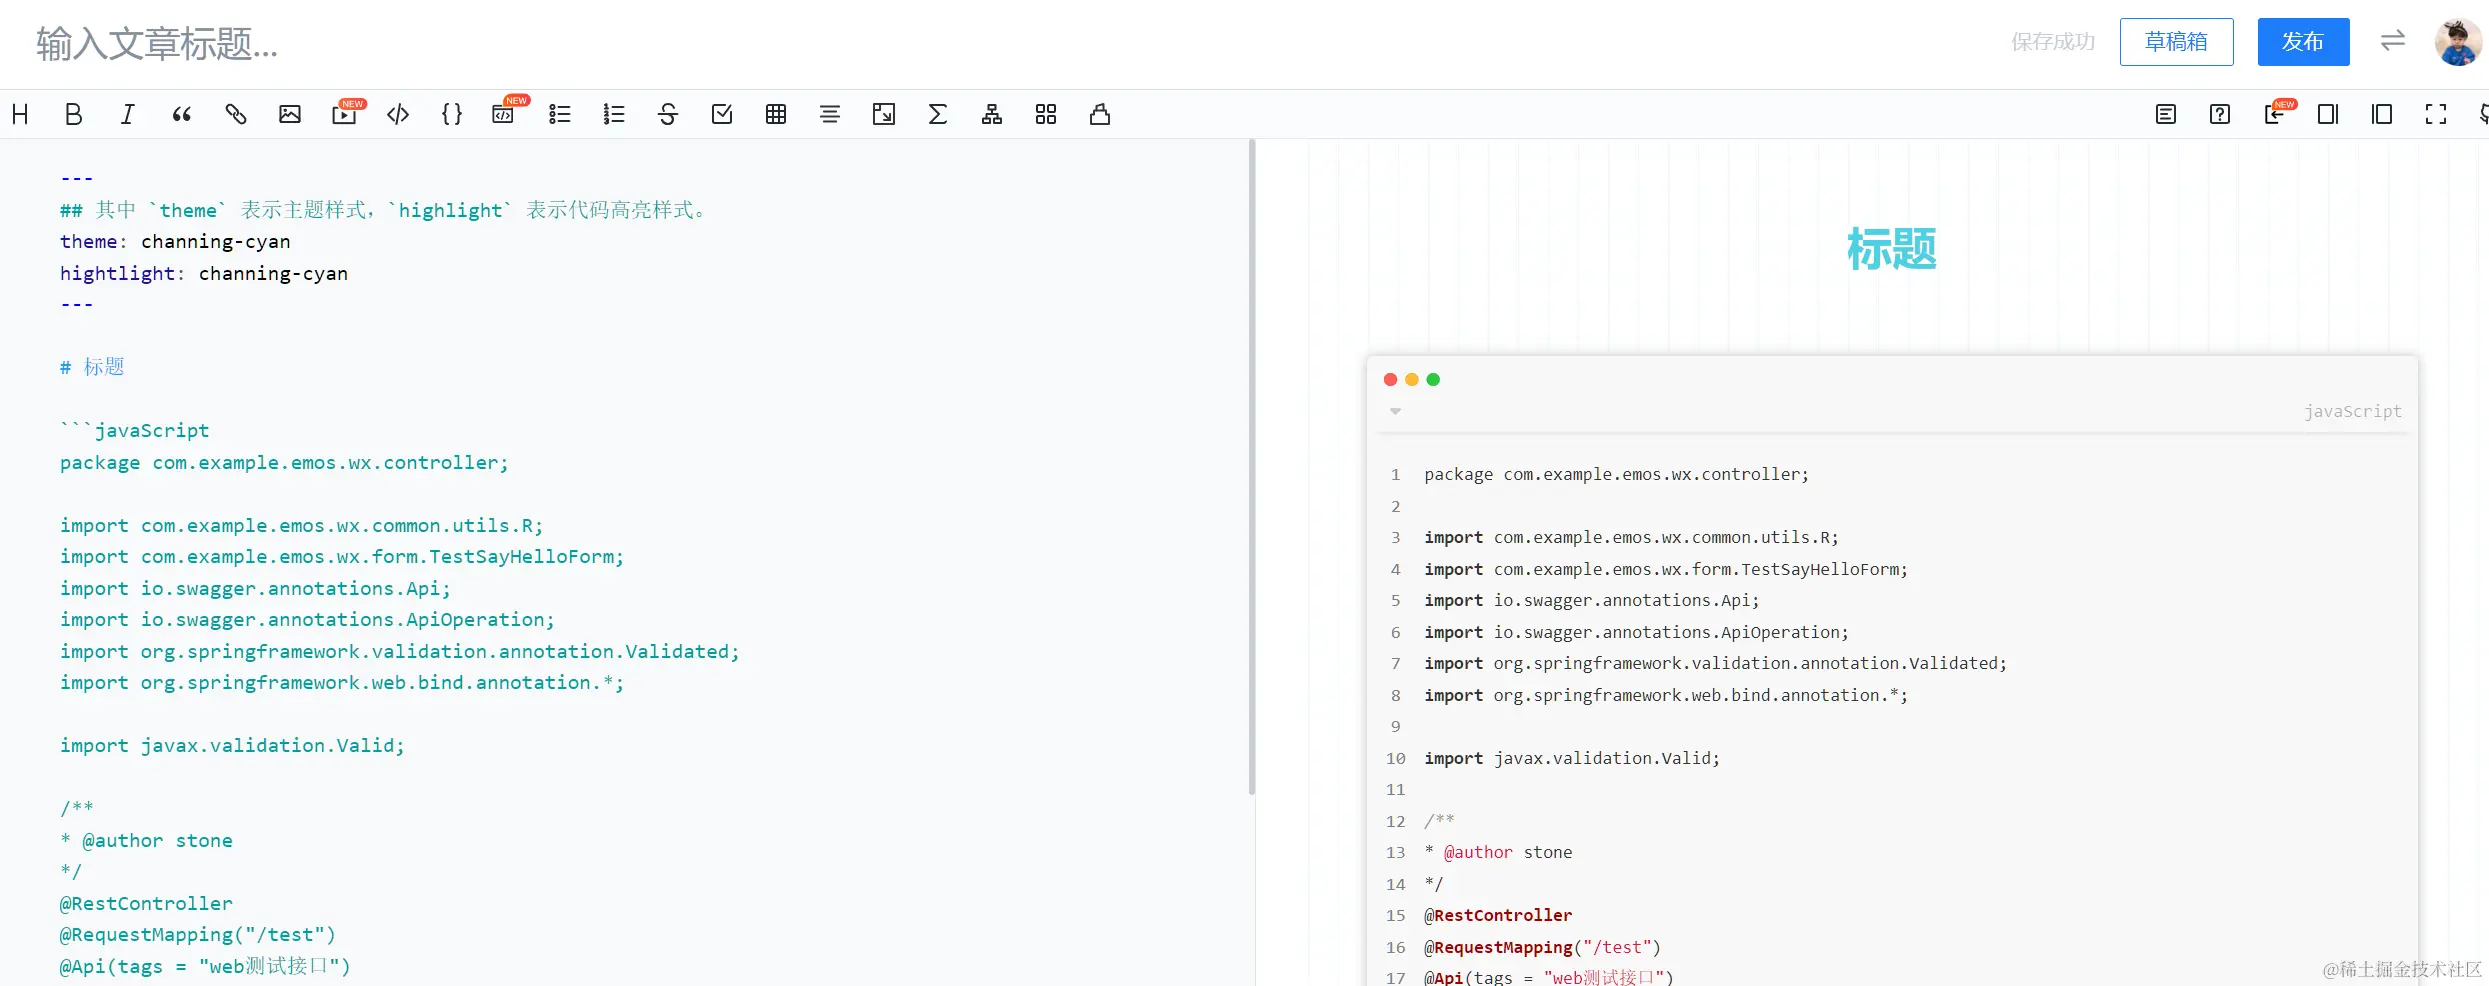Click the blue 发布 publish button
This screenshot has height=986, width=2489.
pos(2303,42)
